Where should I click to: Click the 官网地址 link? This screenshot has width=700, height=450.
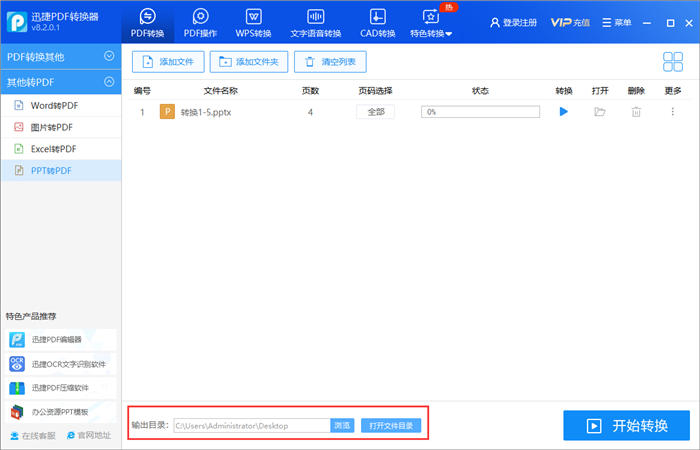tap(88, 435)
